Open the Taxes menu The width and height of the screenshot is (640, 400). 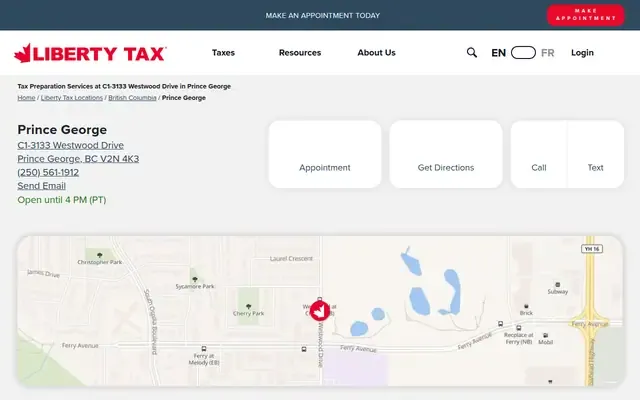coord(223,53)
